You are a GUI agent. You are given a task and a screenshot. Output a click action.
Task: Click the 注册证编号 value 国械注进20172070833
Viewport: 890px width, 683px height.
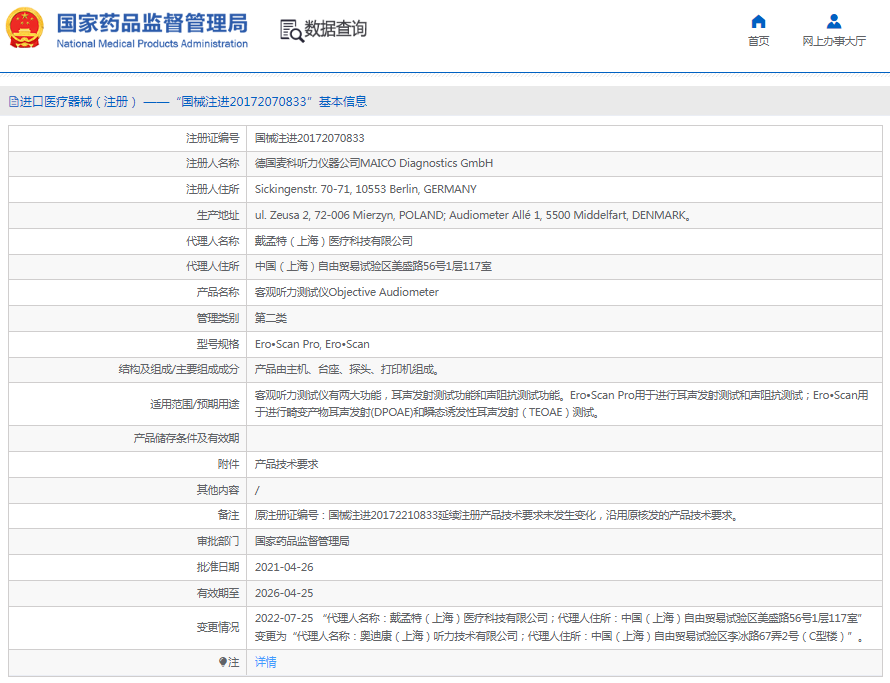310,138
